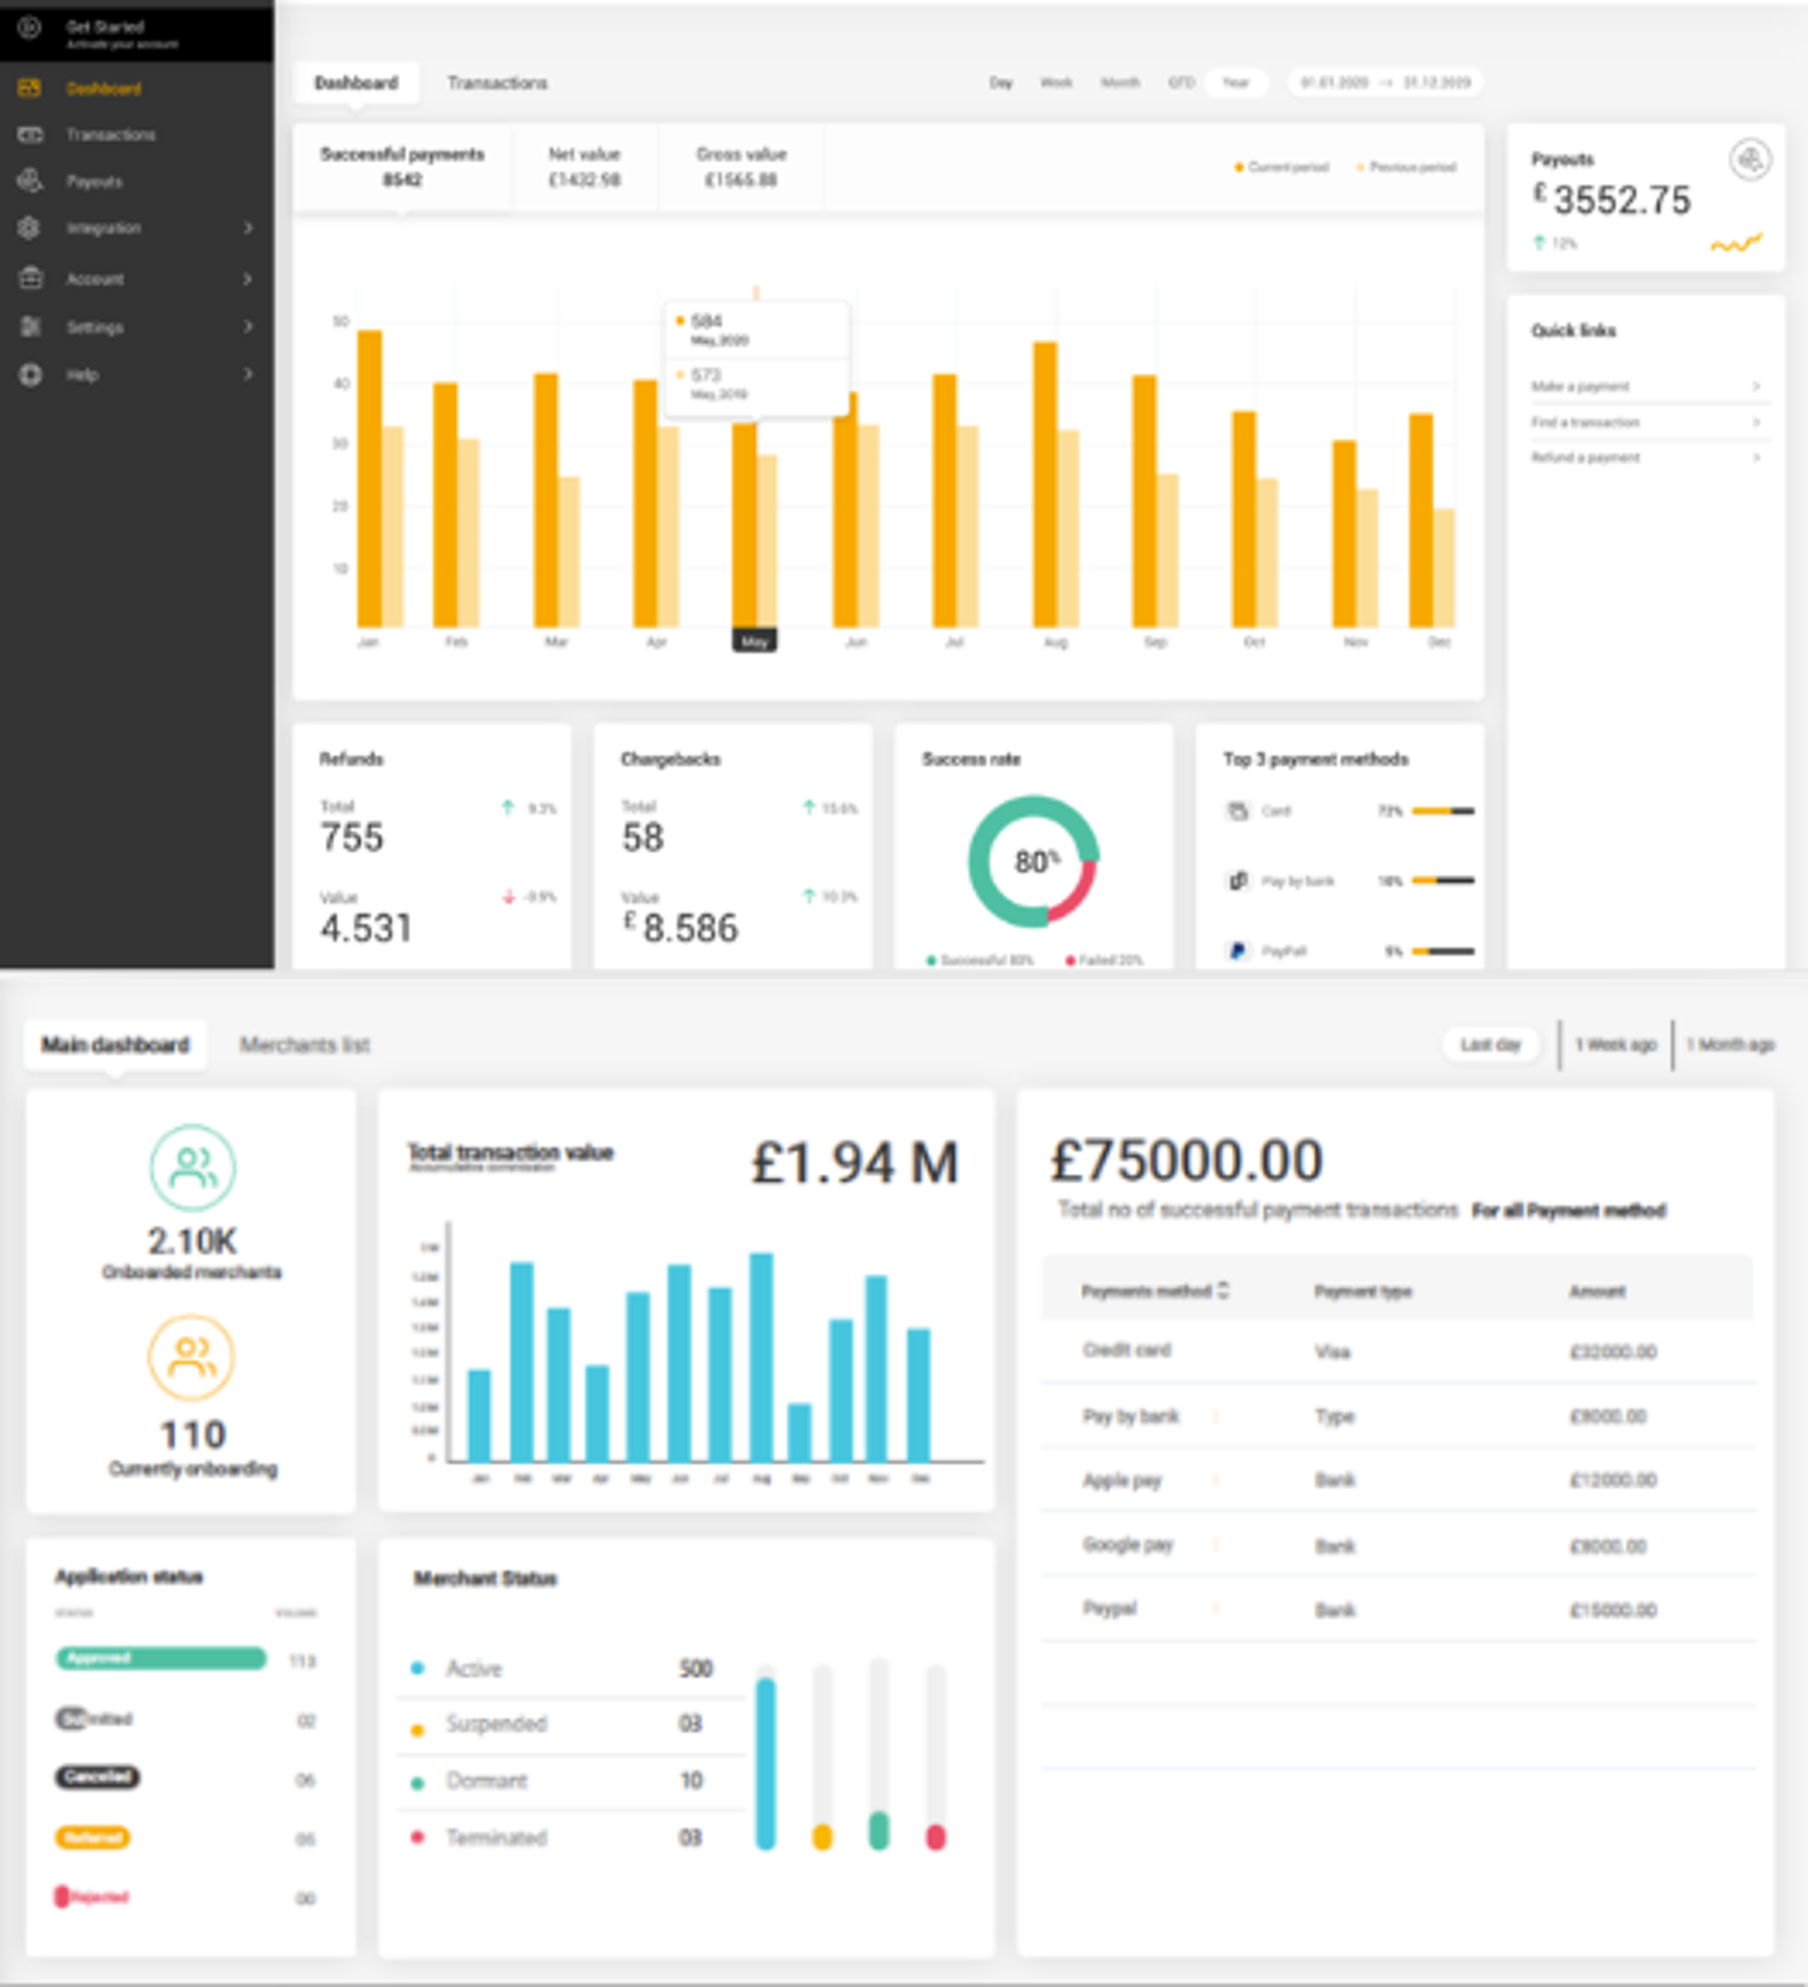1808x1987 pixels.
Task: Click the Onboarded merchants teal icon
Action: [192, 1167]
